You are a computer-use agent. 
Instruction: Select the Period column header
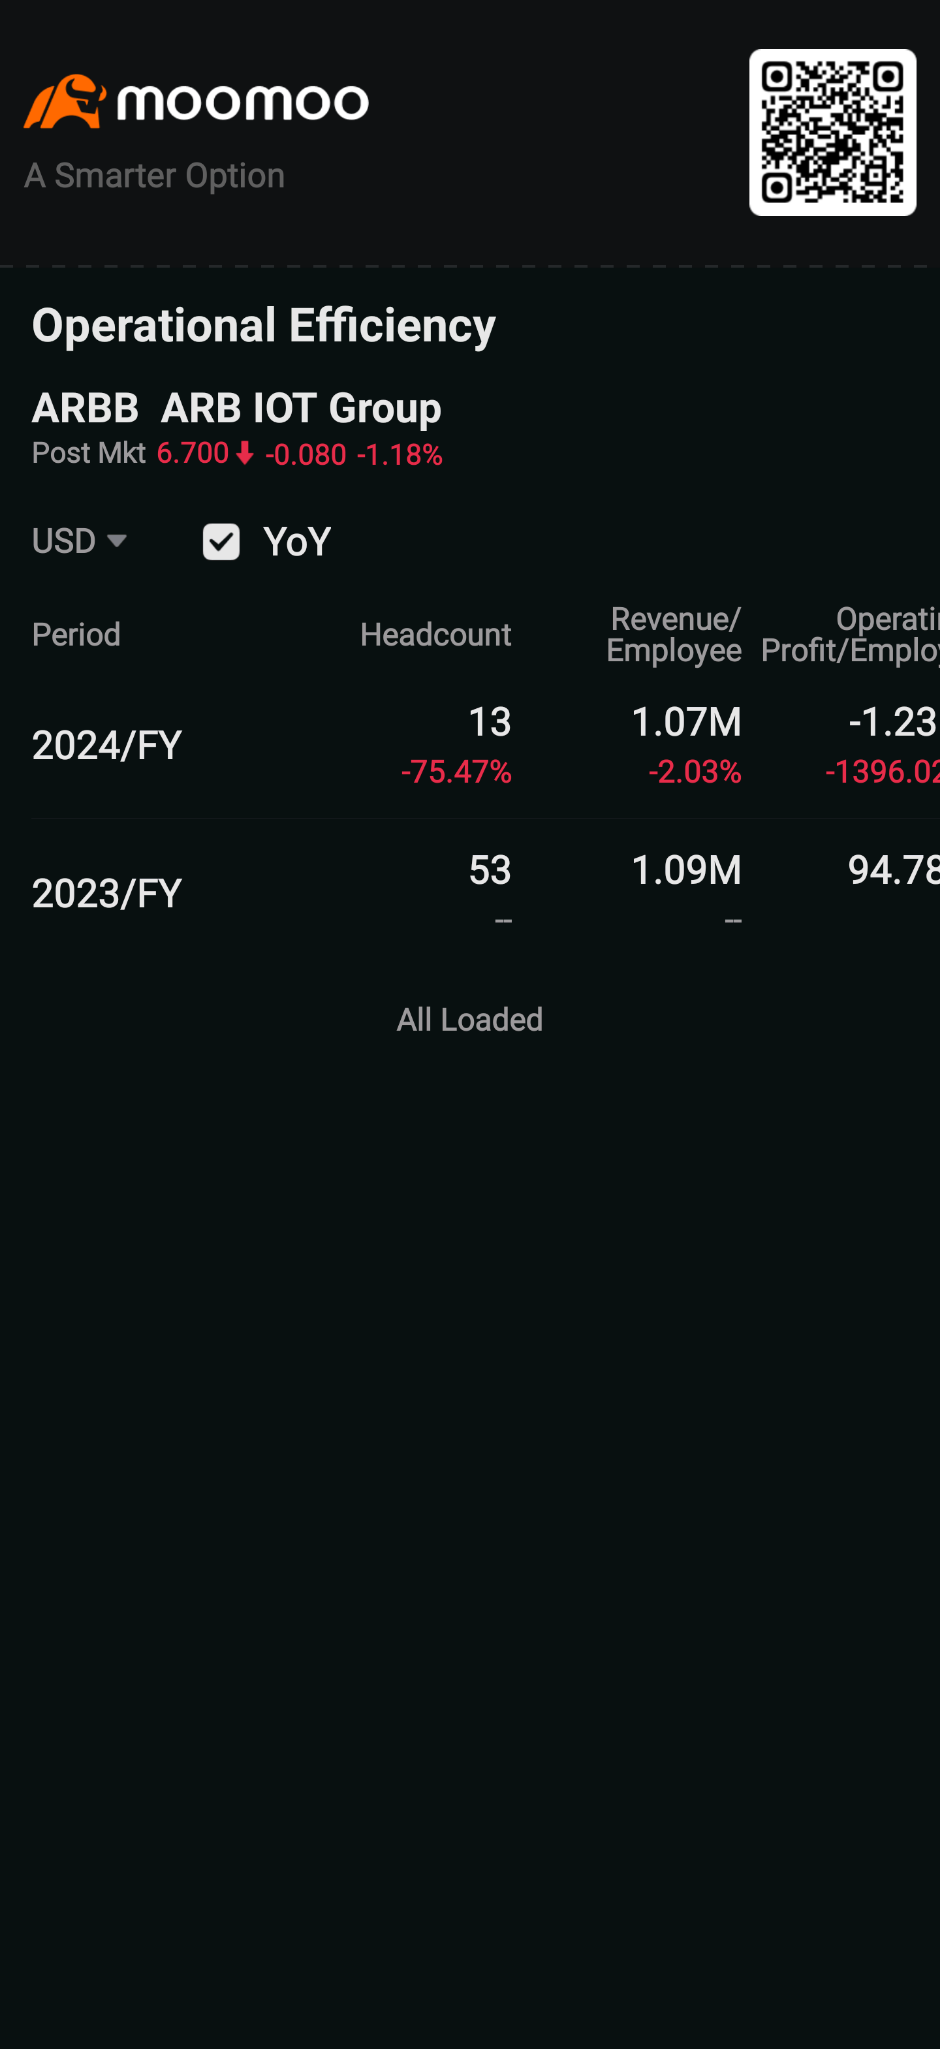coord(76,634)
